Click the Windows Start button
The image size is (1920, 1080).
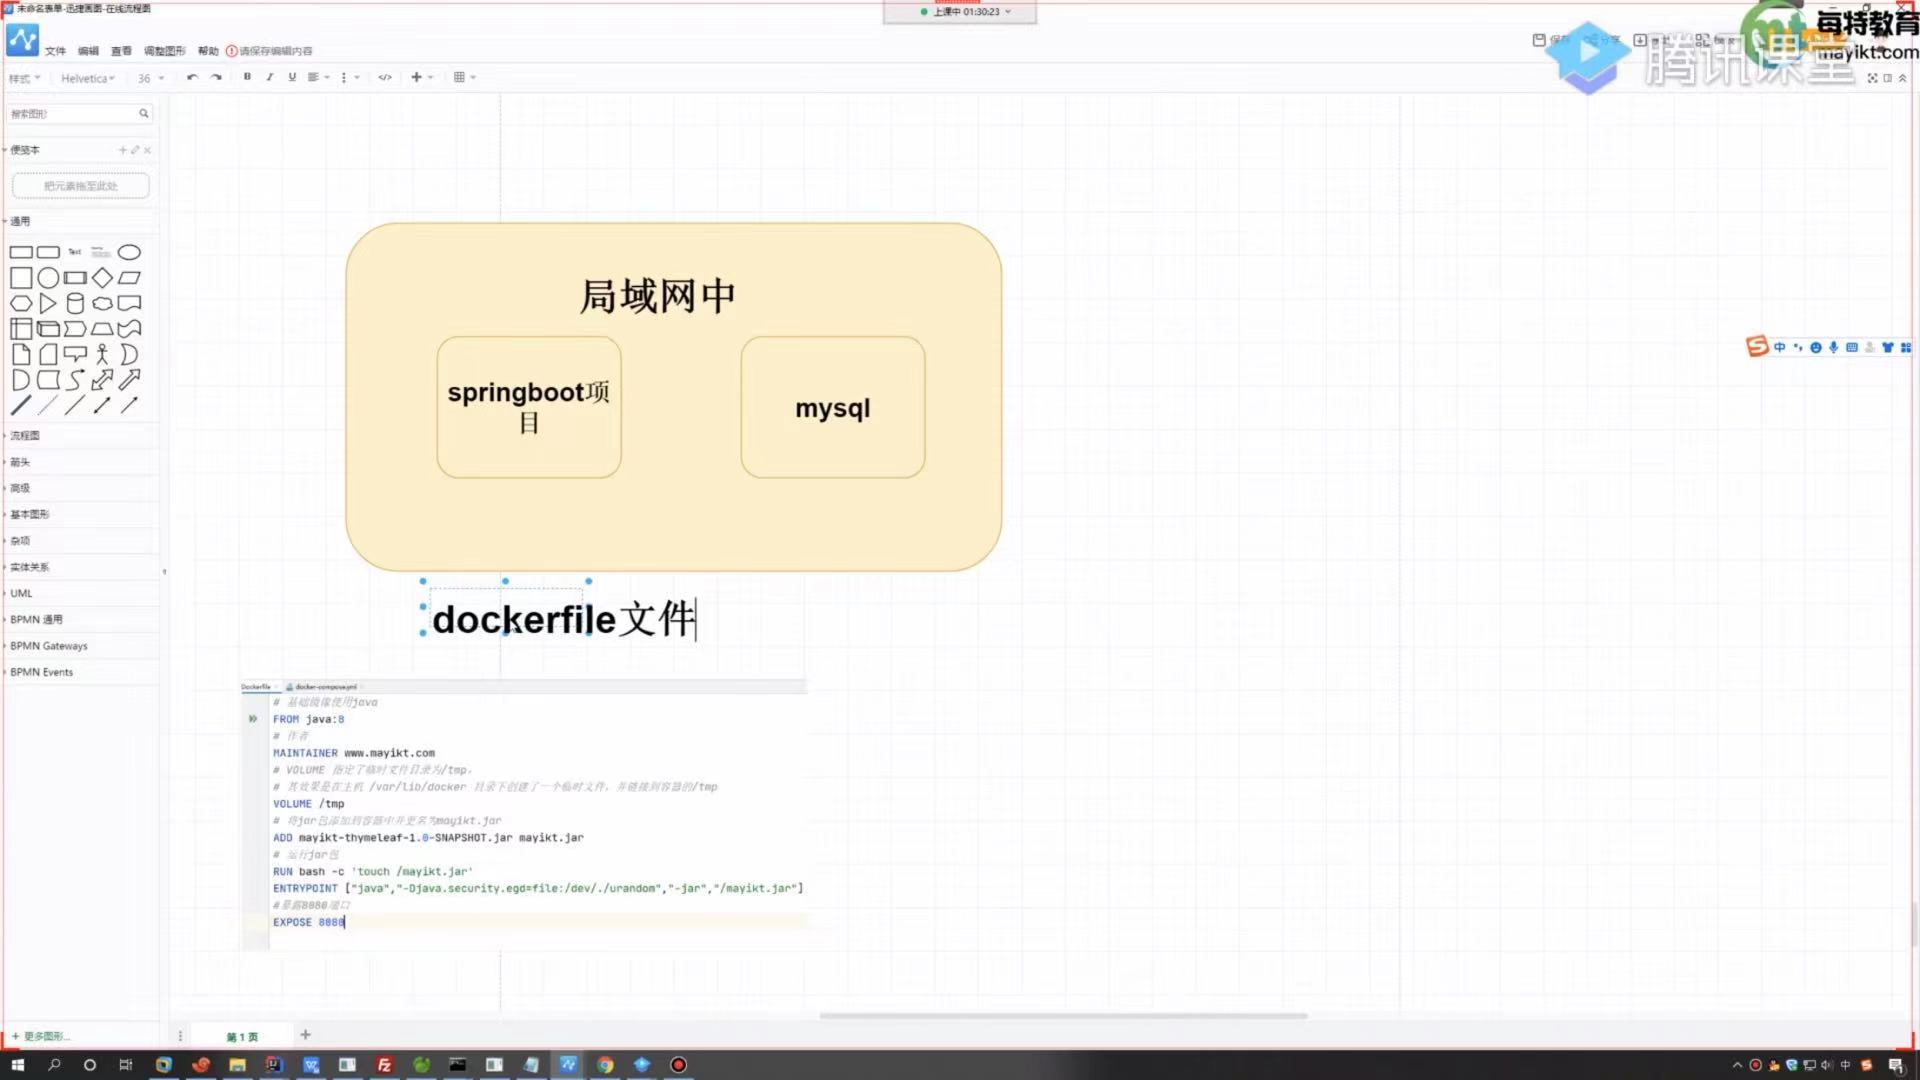click(x=17, y=1065)
